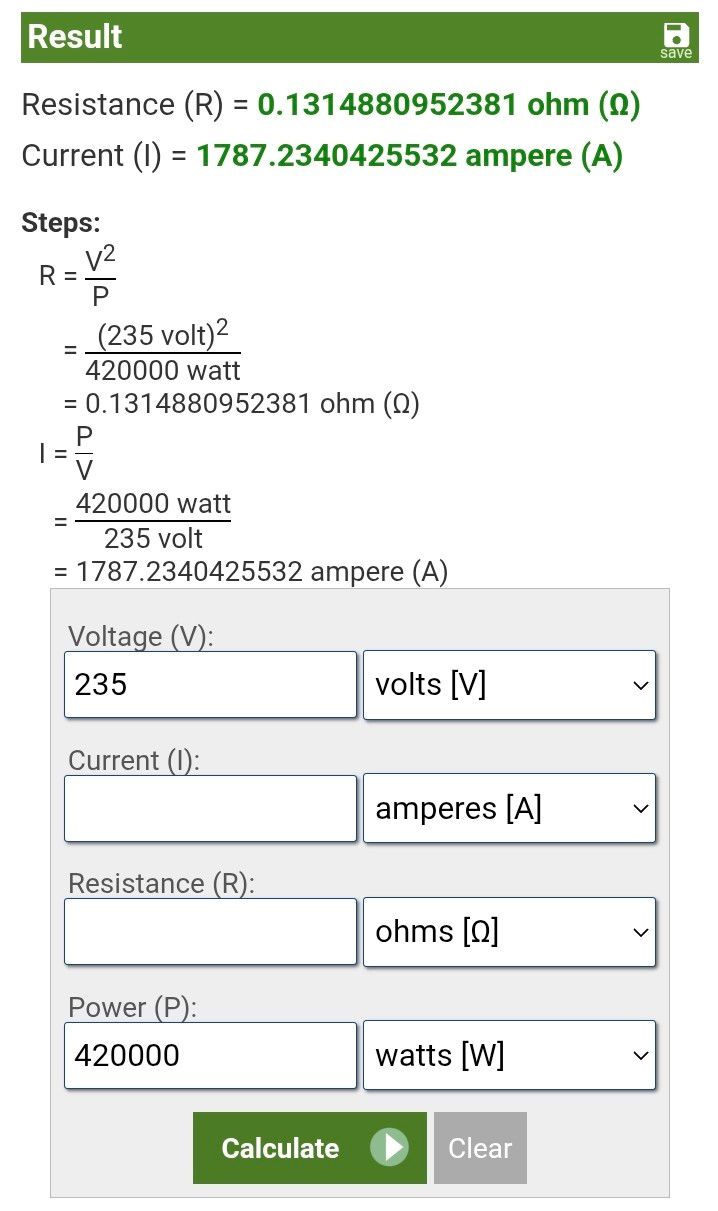Focus the Voltage input containing 235
The width and height of the screenshot is (718, 1211).
point(210,685)
